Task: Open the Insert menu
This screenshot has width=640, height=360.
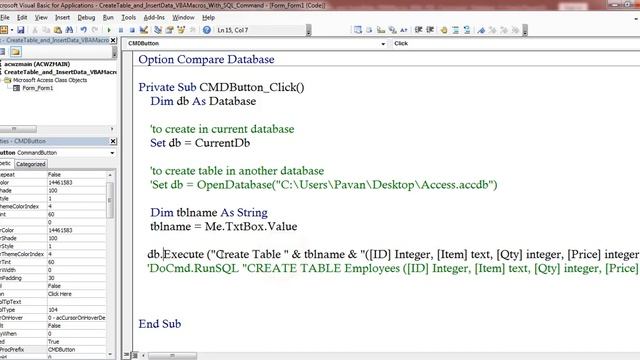Action: pyautogui.click(x=62, y=18)
